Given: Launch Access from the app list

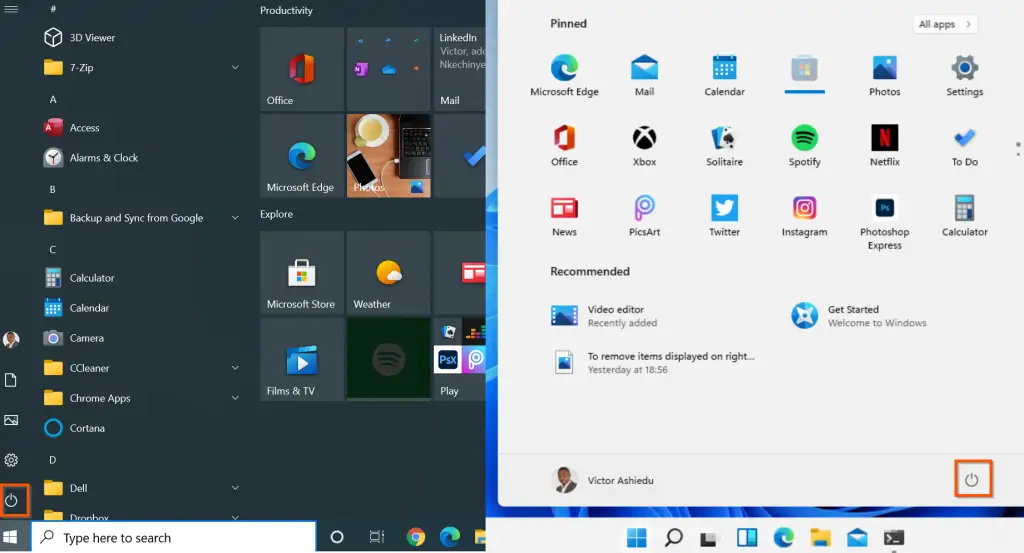Looking at the screenshot, I should [x=71, y=127].
